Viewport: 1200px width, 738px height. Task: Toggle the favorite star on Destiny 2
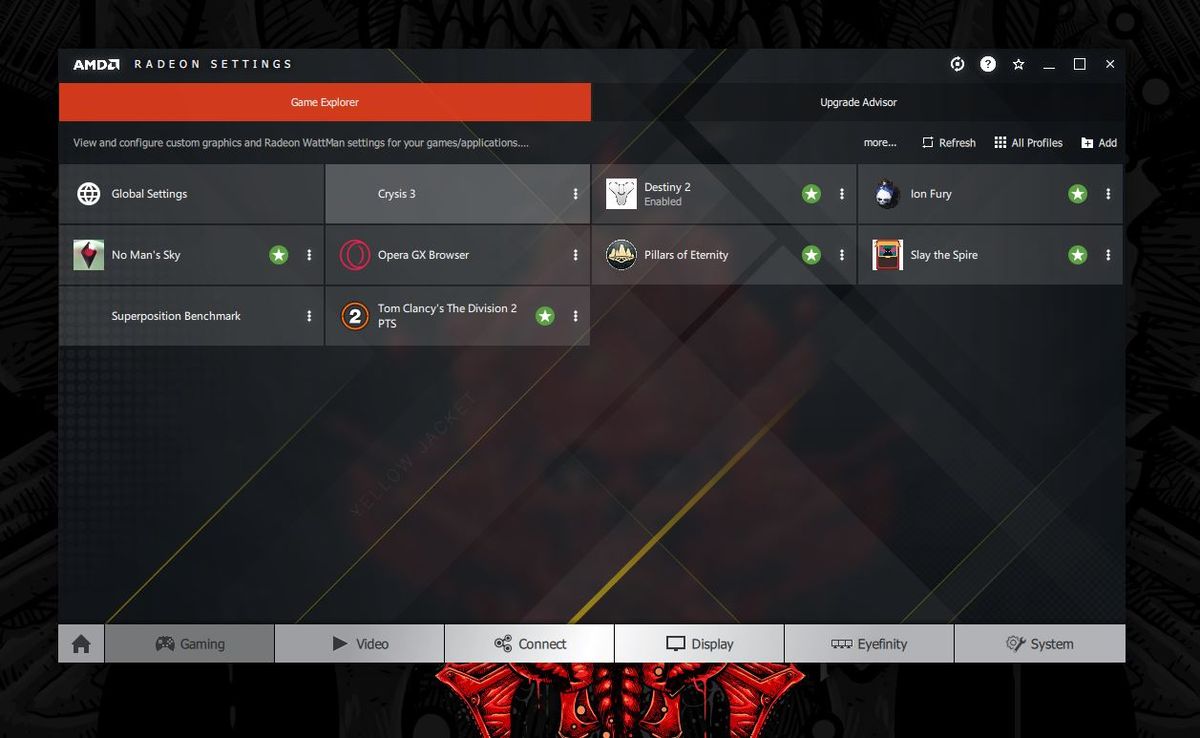811,194
